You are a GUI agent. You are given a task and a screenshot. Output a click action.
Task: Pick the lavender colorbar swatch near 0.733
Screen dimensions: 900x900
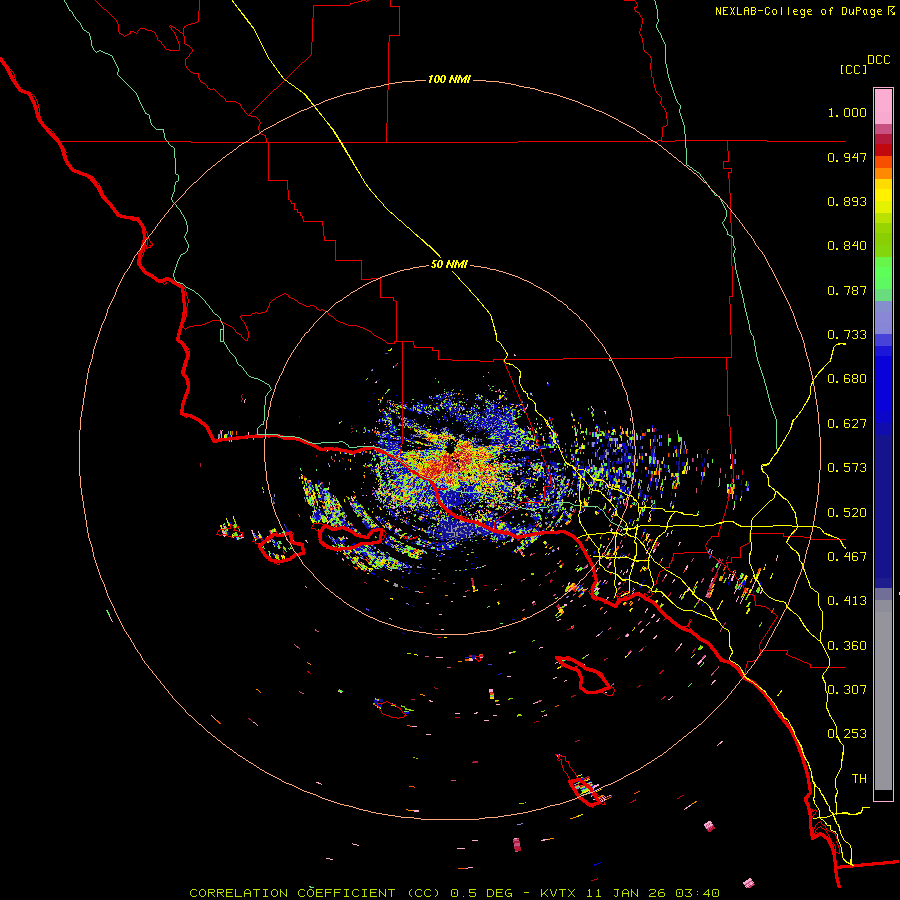pyautogui.click(x=883, y=317)
